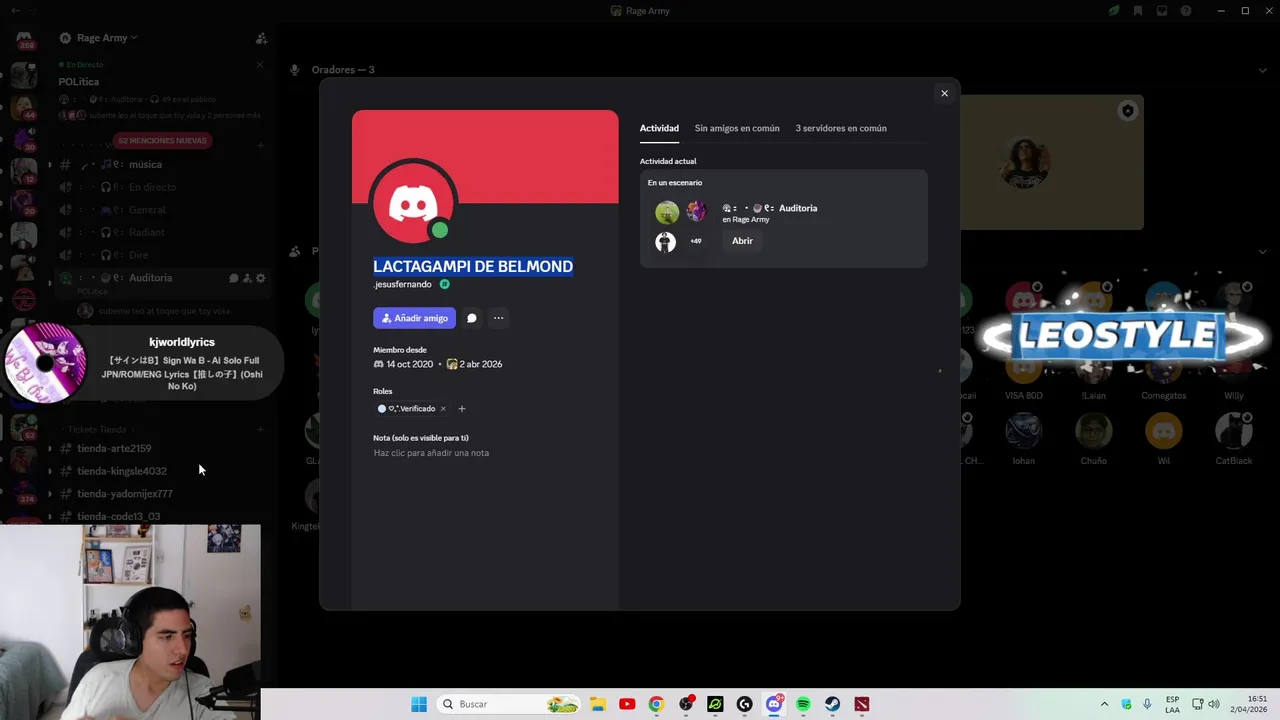Click the profile avatar of LACTAGAMPI DE BELMOND

pos(413,204)
